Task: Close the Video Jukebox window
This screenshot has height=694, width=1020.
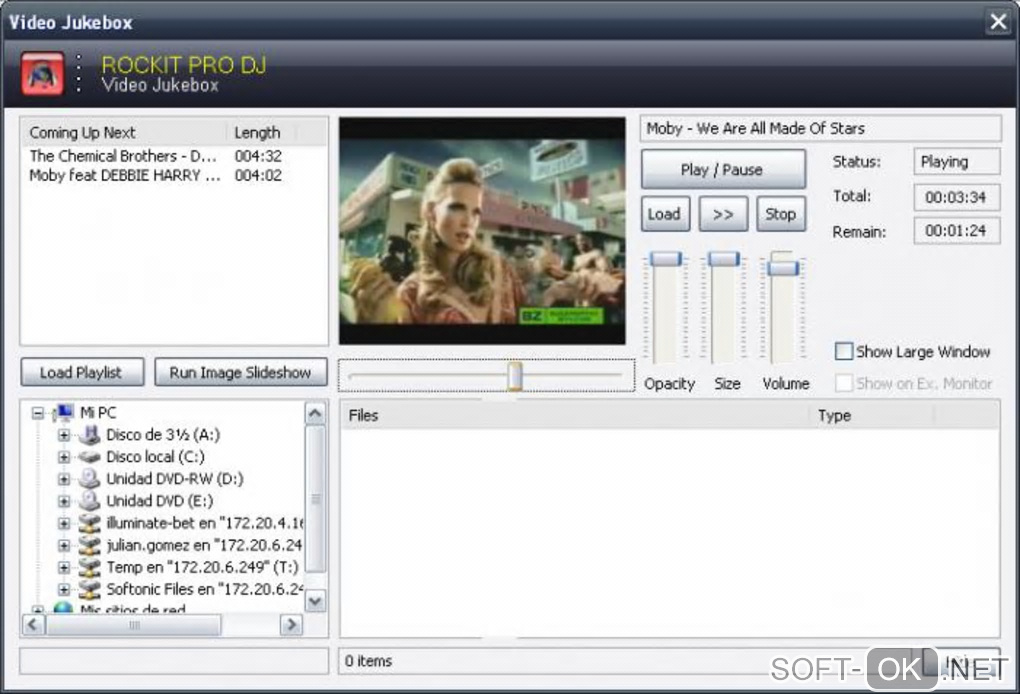Action: (999, 21)
